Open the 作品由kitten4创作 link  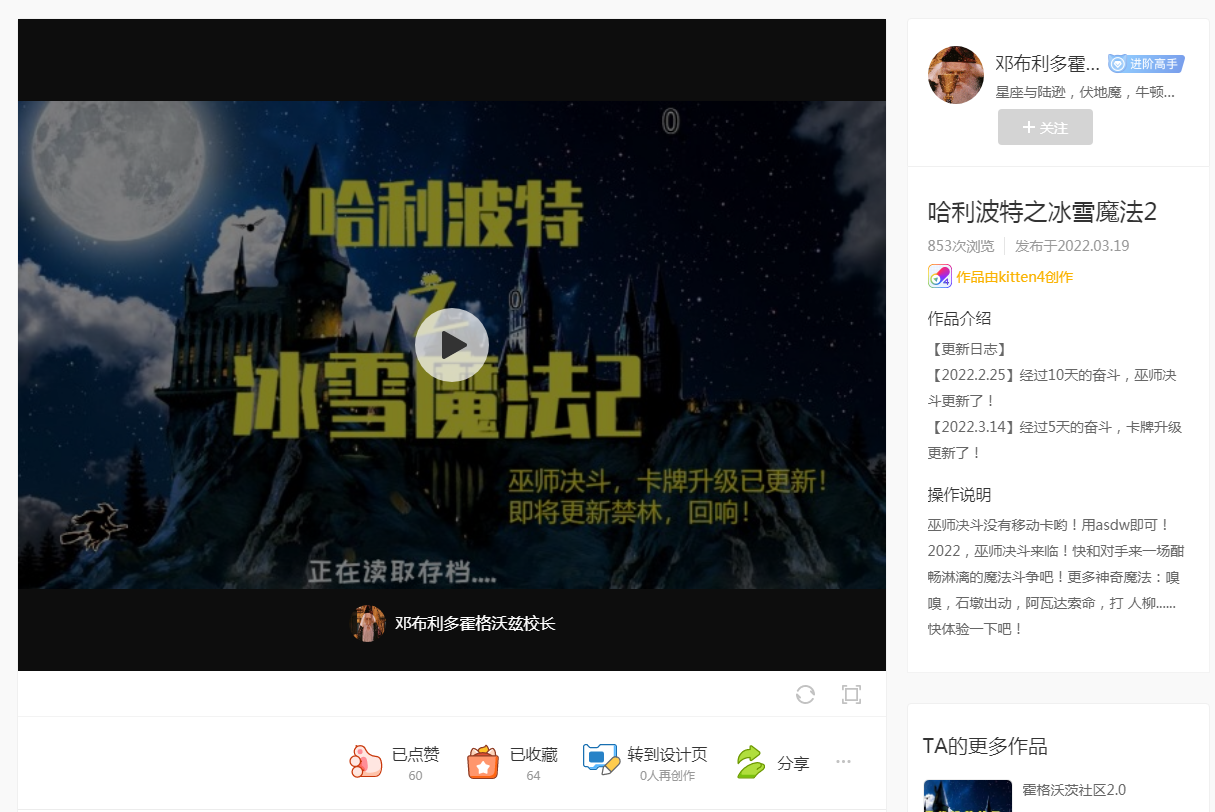(x=1014, y=277)
